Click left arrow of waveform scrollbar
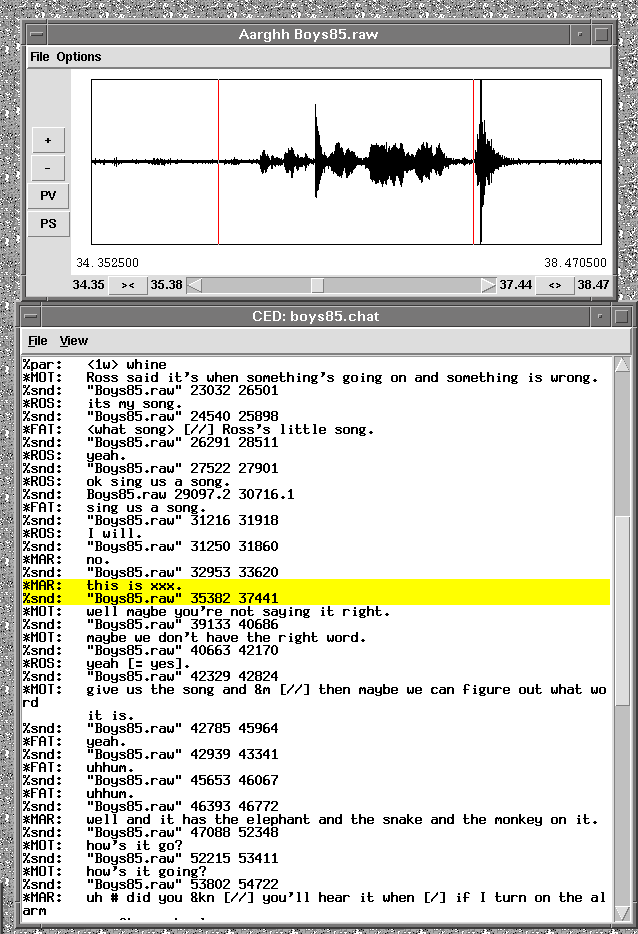 click(195, 285)
